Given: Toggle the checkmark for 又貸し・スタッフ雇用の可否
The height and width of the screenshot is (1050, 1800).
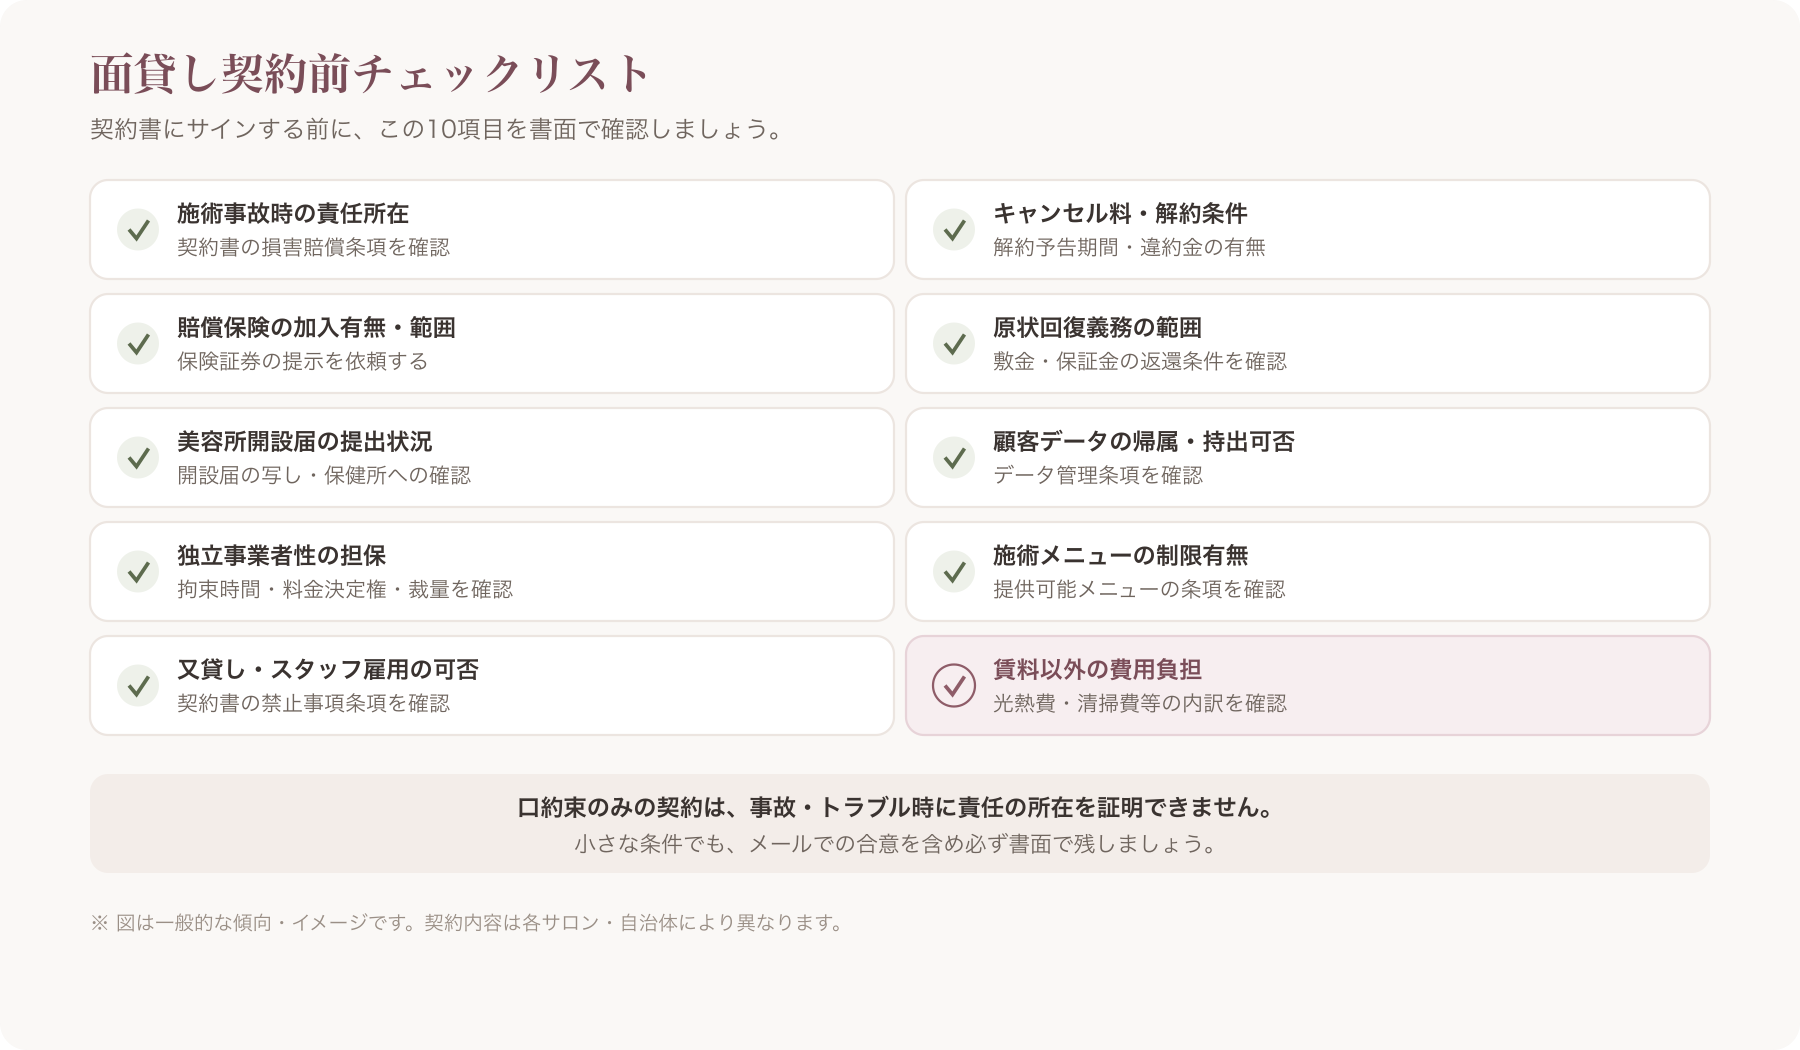Looking at the screenshot, I should pos(138,686).
